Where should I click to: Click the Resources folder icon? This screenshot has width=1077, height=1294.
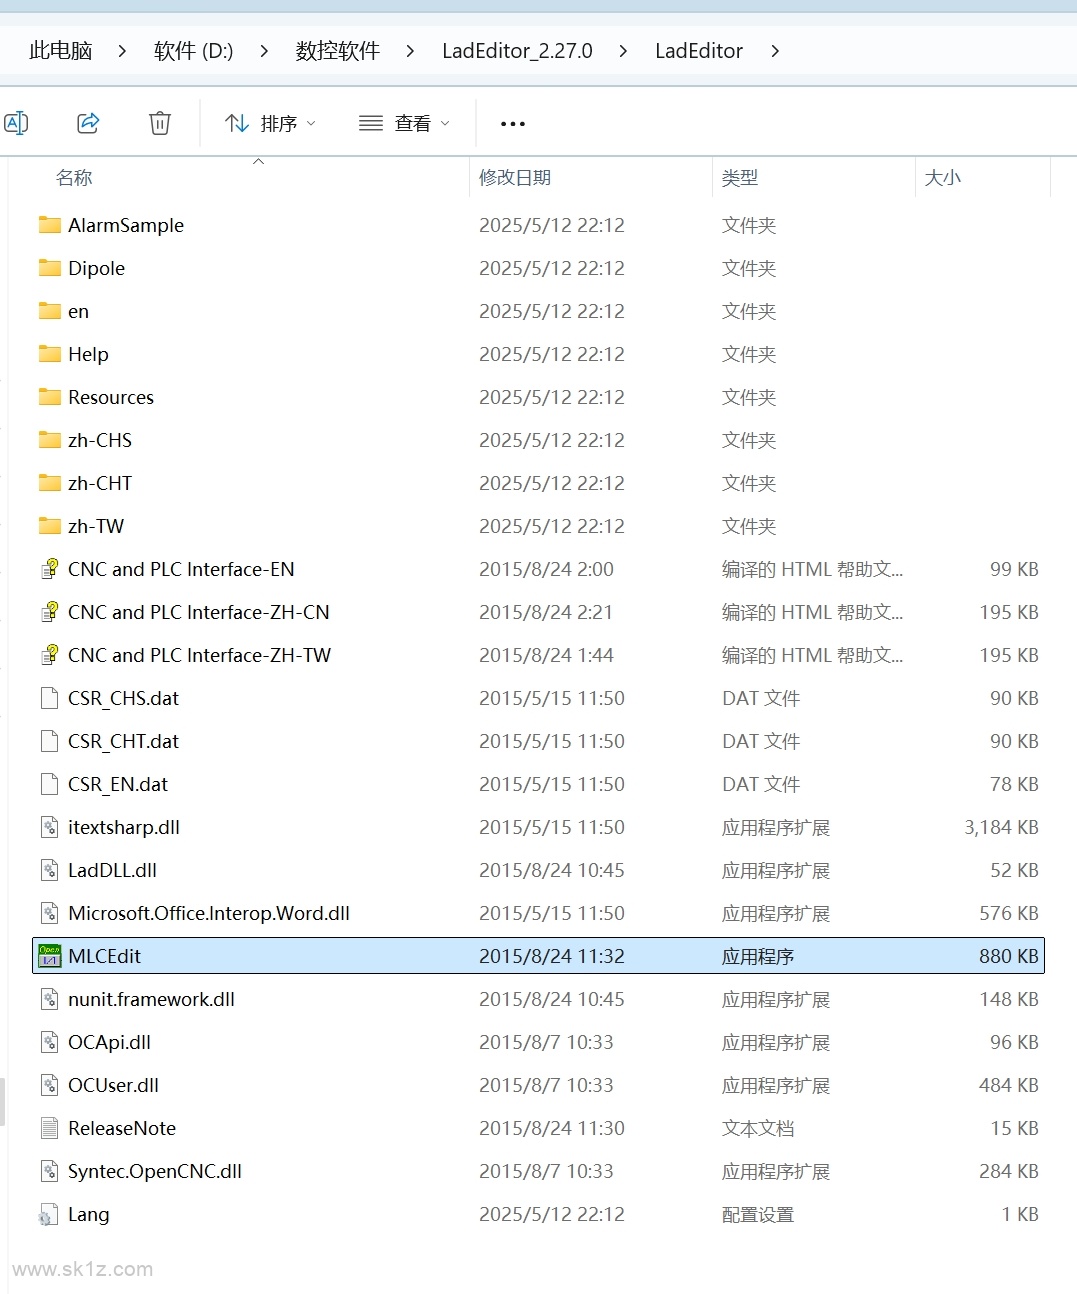click(49, 397)
